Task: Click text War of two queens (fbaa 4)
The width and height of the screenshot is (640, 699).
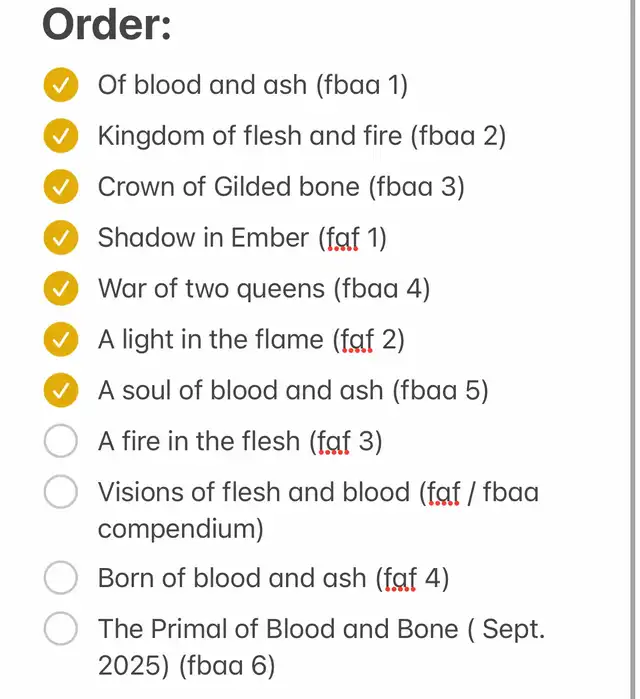Action: point(264,289)
